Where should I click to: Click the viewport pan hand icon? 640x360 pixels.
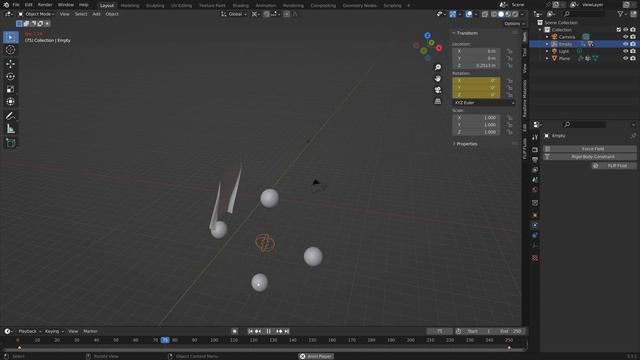[438, 78]
